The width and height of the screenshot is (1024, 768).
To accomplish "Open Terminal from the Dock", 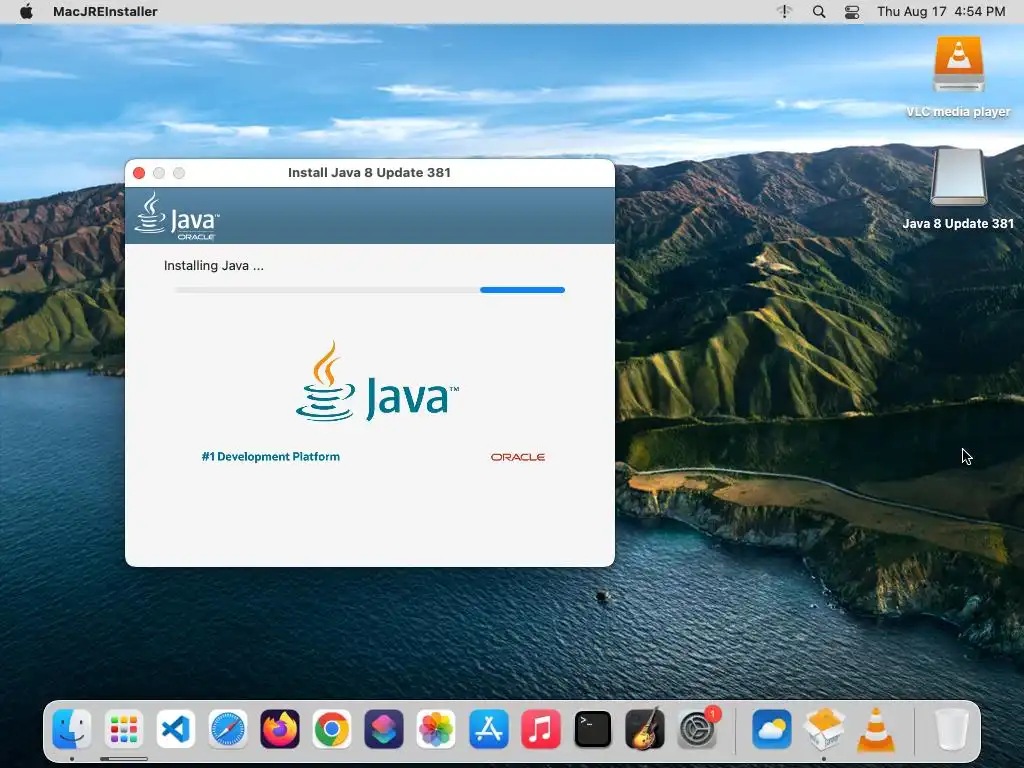I will [592, 729].
